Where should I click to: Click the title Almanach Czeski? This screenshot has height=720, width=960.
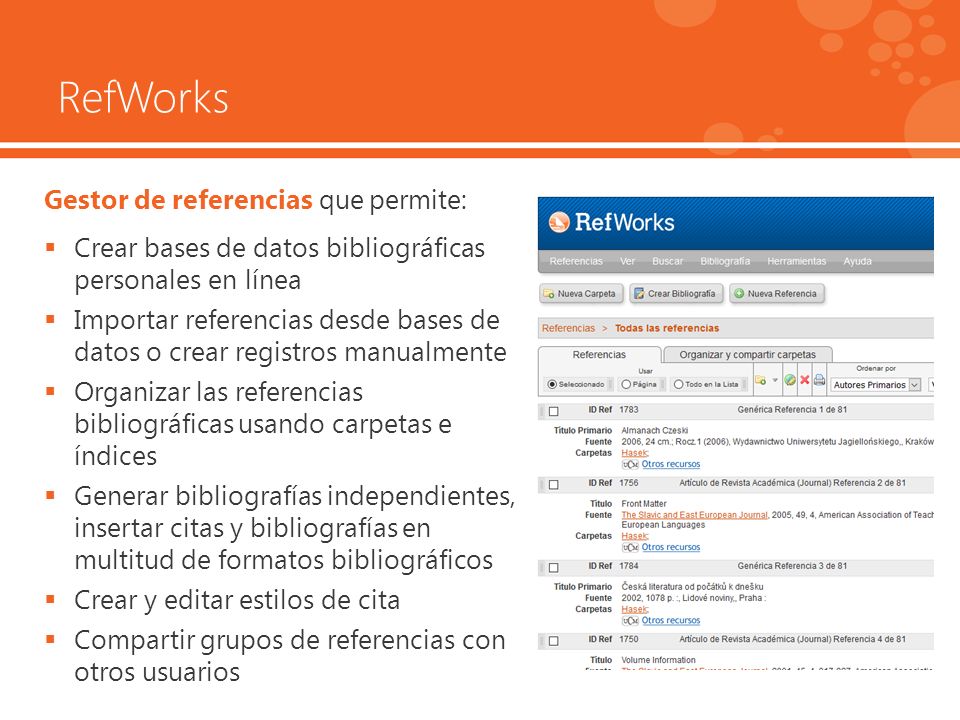[654, 430]
